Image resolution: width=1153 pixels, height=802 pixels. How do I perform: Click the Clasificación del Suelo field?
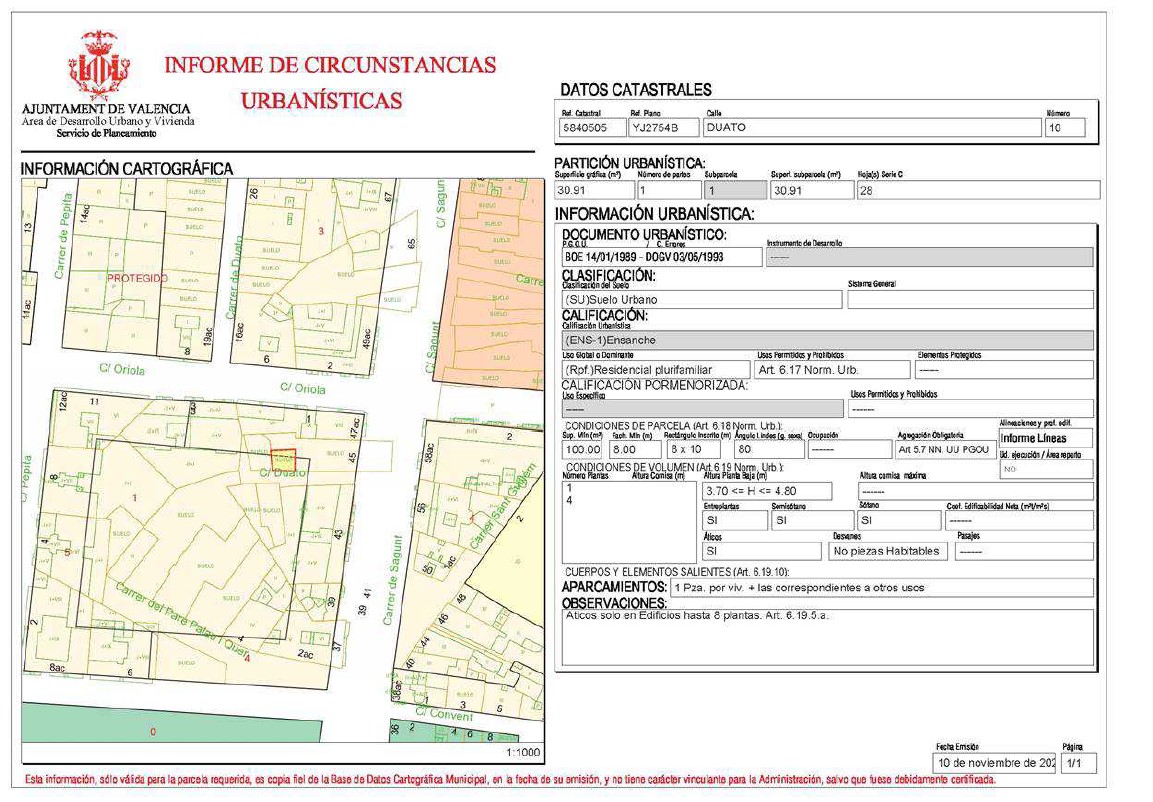pos(702,299)
